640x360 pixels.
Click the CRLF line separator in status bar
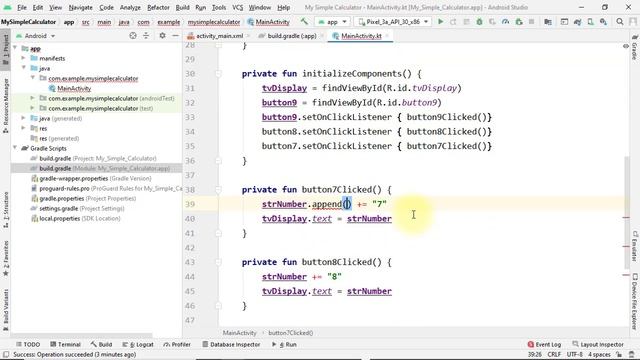click(554, 355)
